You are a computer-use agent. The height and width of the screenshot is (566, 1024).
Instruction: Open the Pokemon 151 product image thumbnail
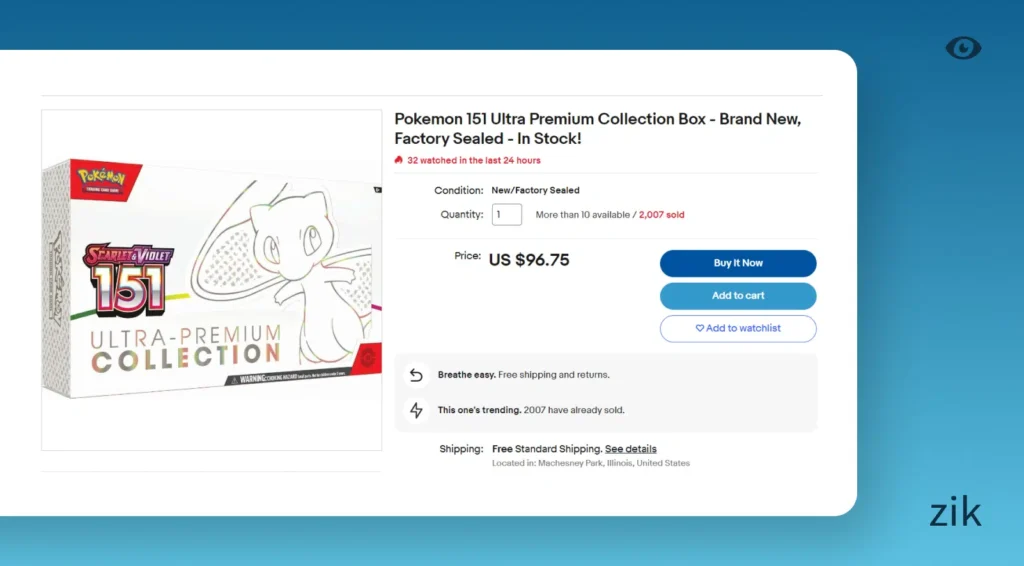(211, 280)
